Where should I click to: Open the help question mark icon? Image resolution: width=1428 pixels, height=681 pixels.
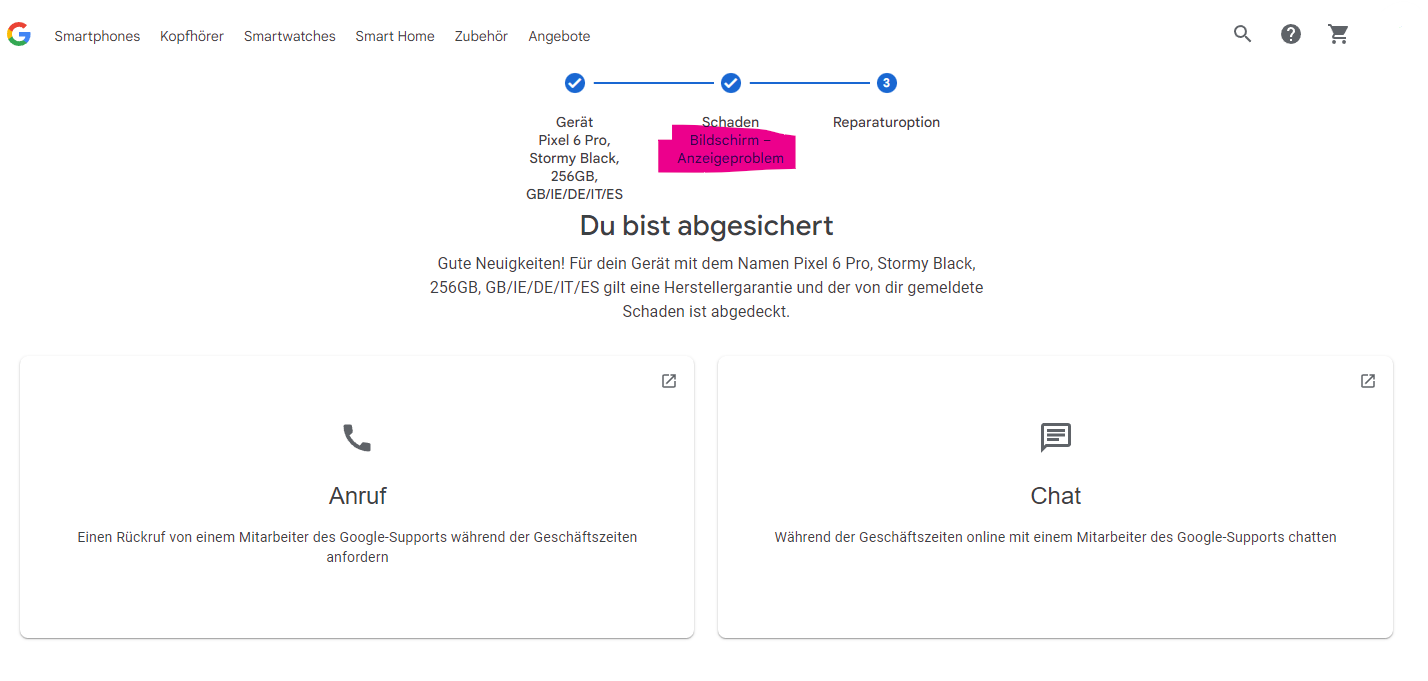1291,34
